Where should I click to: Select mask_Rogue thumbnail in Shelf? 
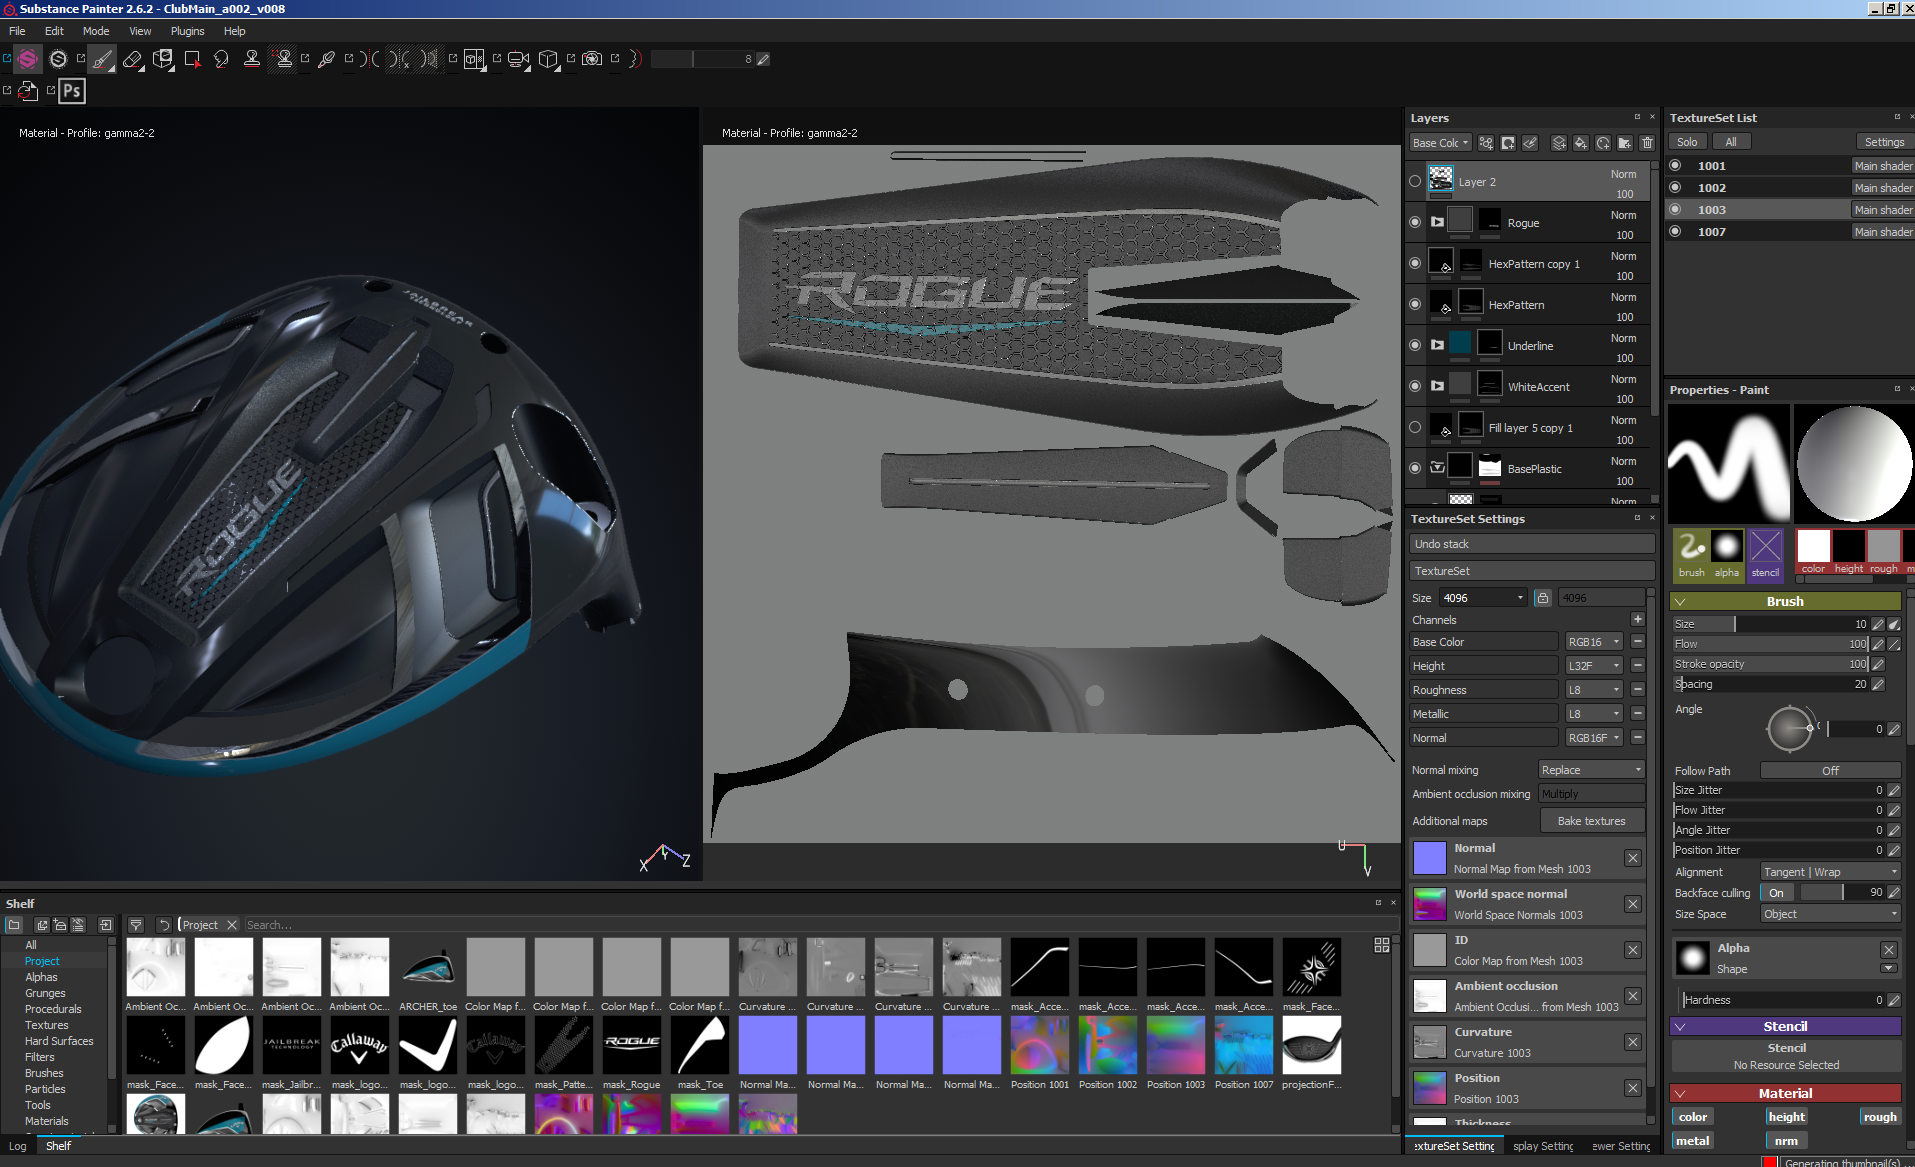pos(632,1052)
